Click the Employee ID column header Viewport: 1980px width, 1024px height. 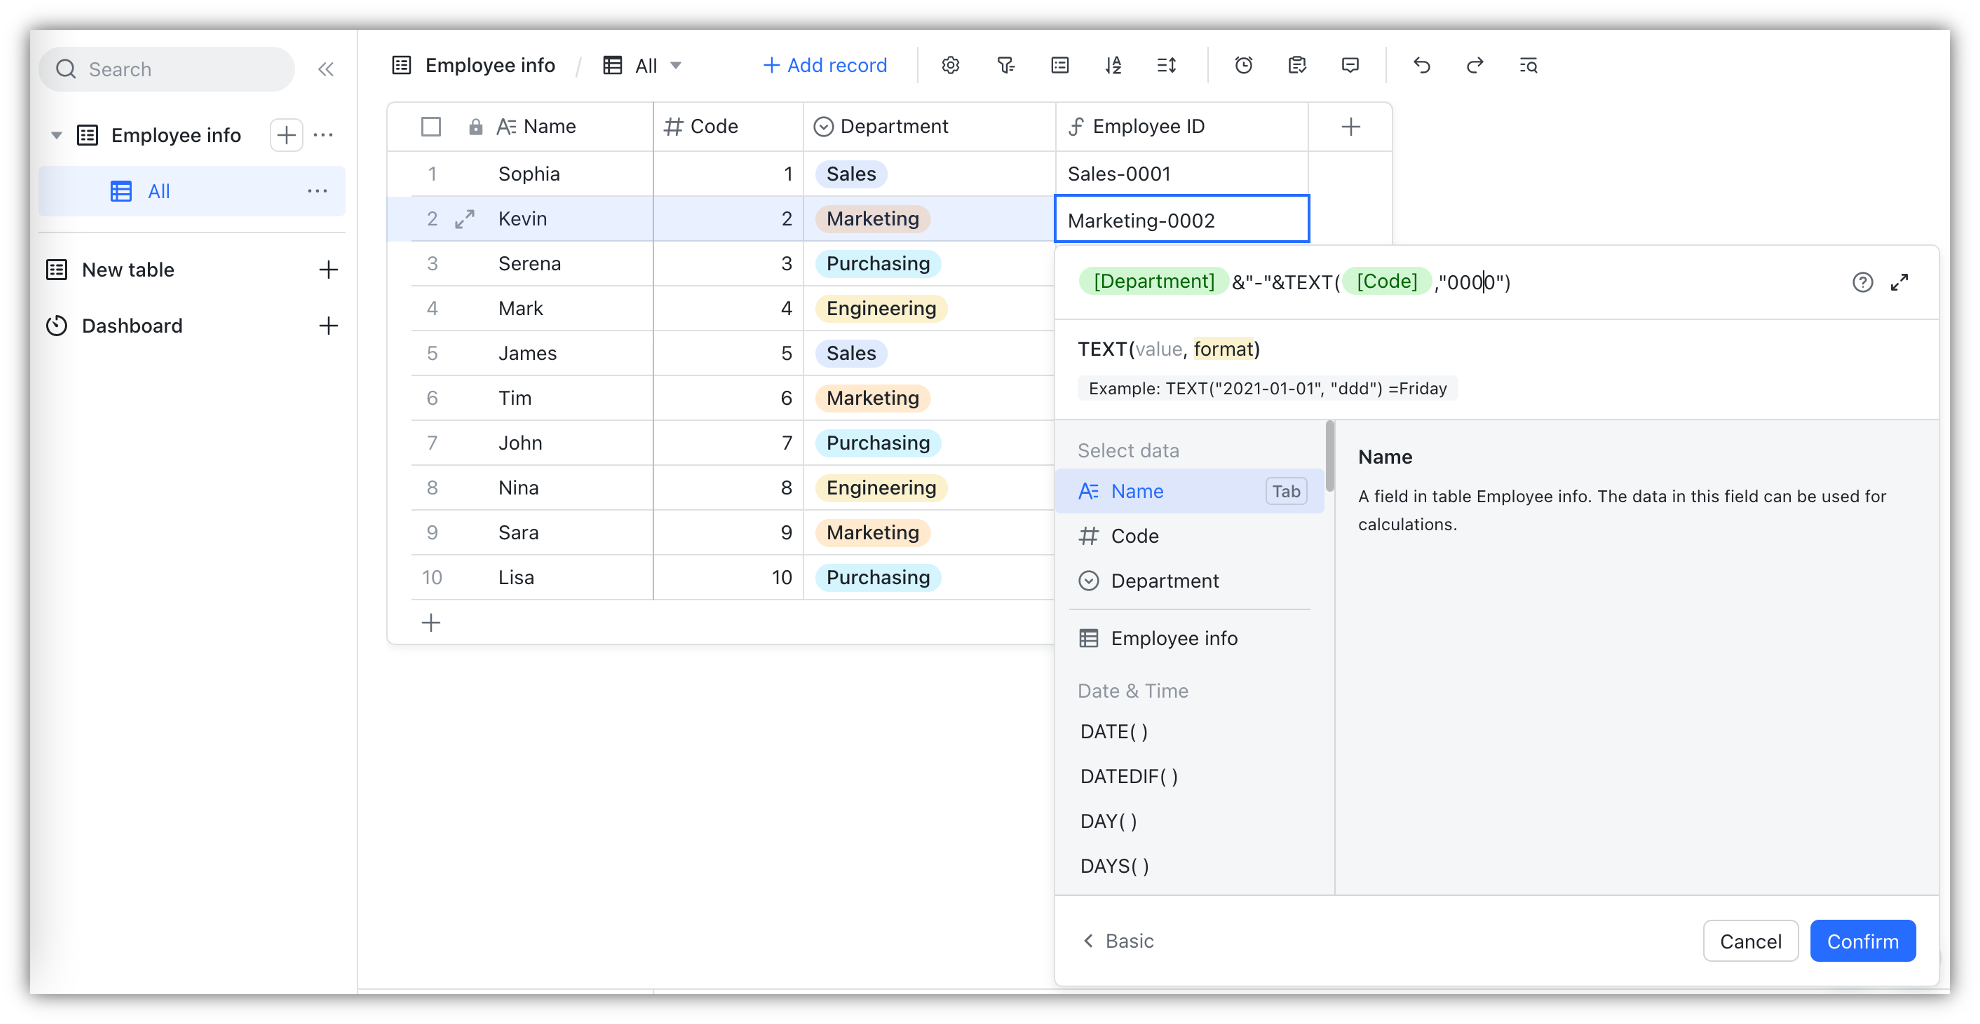[x=1182, y=127]
